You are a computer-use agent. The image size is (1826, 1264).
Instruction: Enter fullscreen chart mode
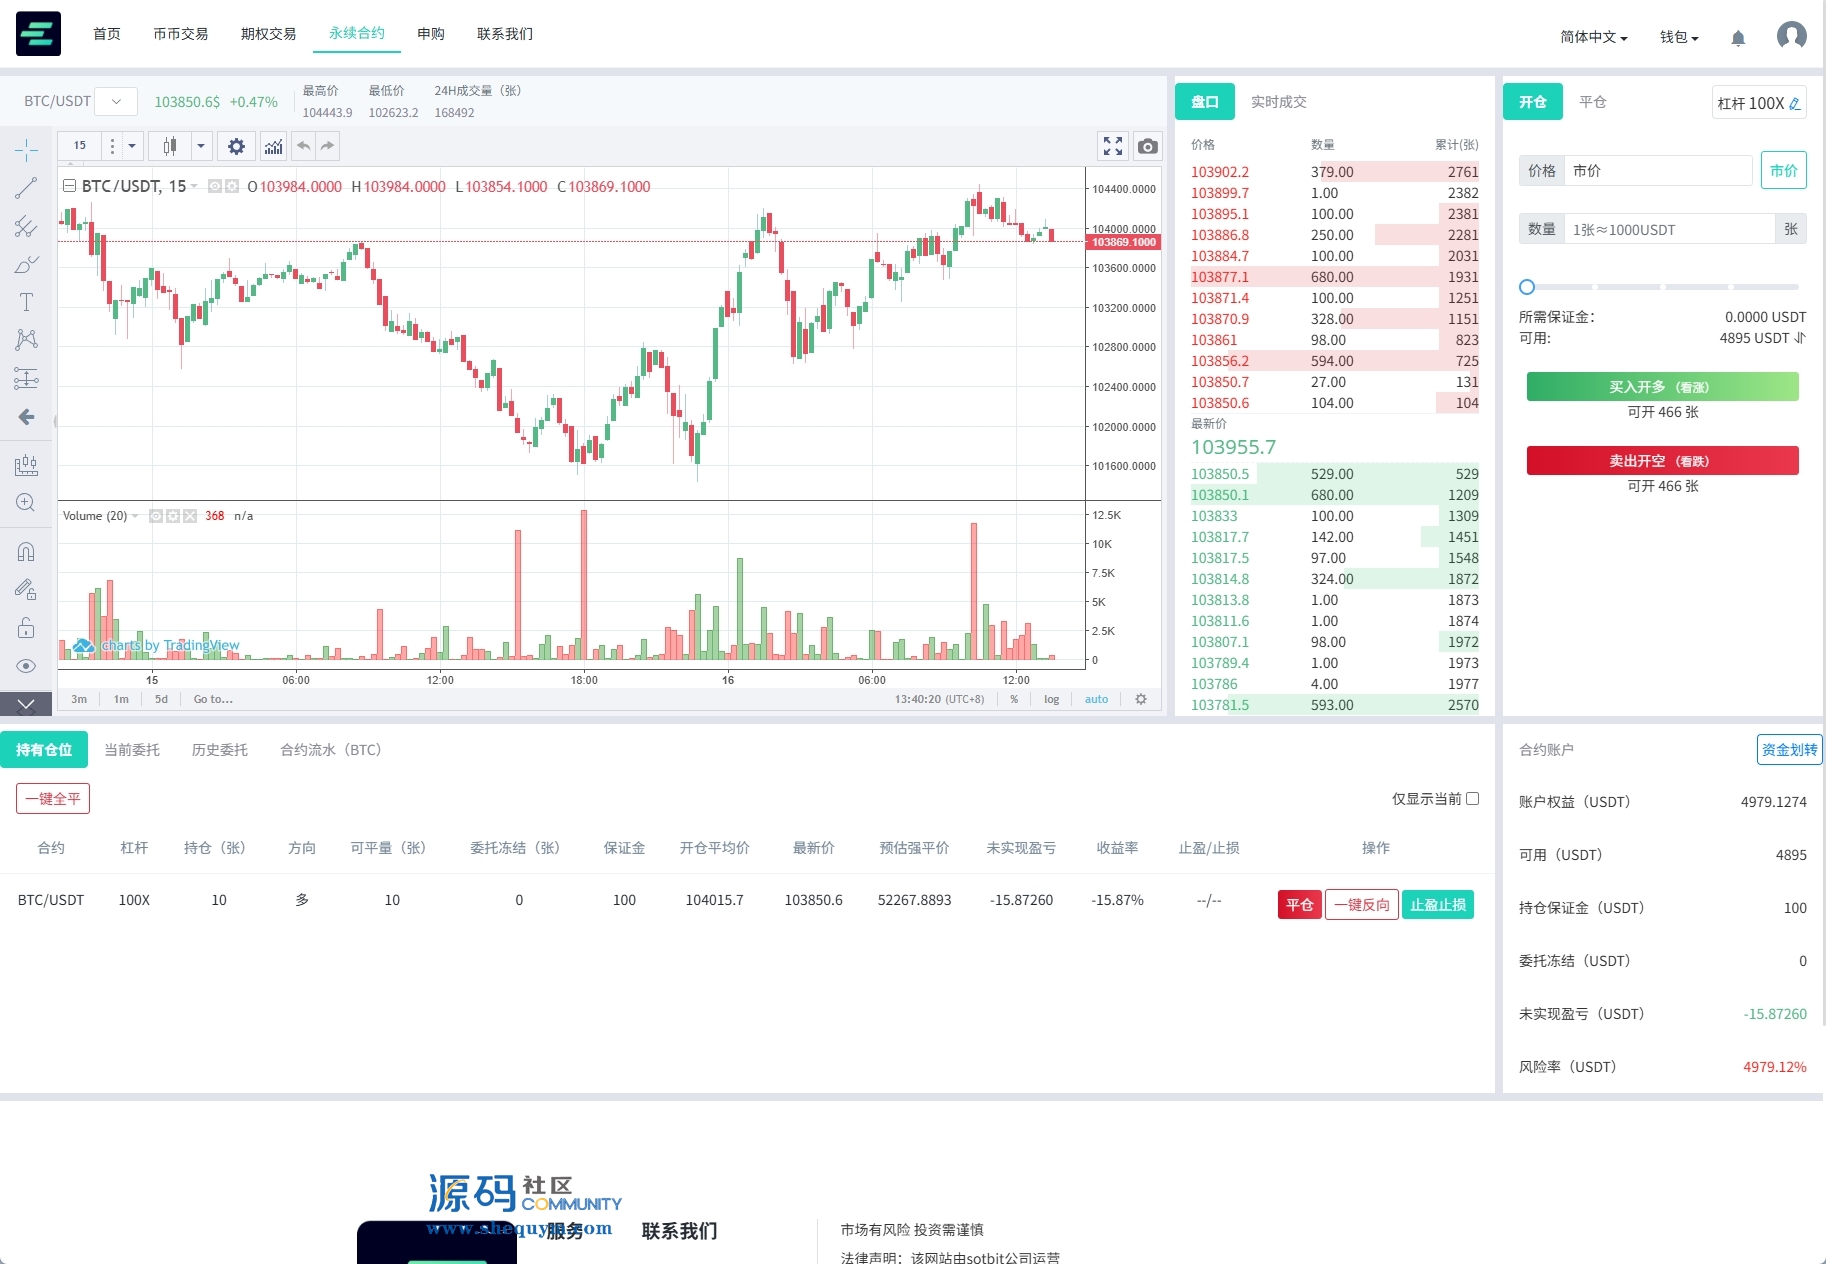1113,147
